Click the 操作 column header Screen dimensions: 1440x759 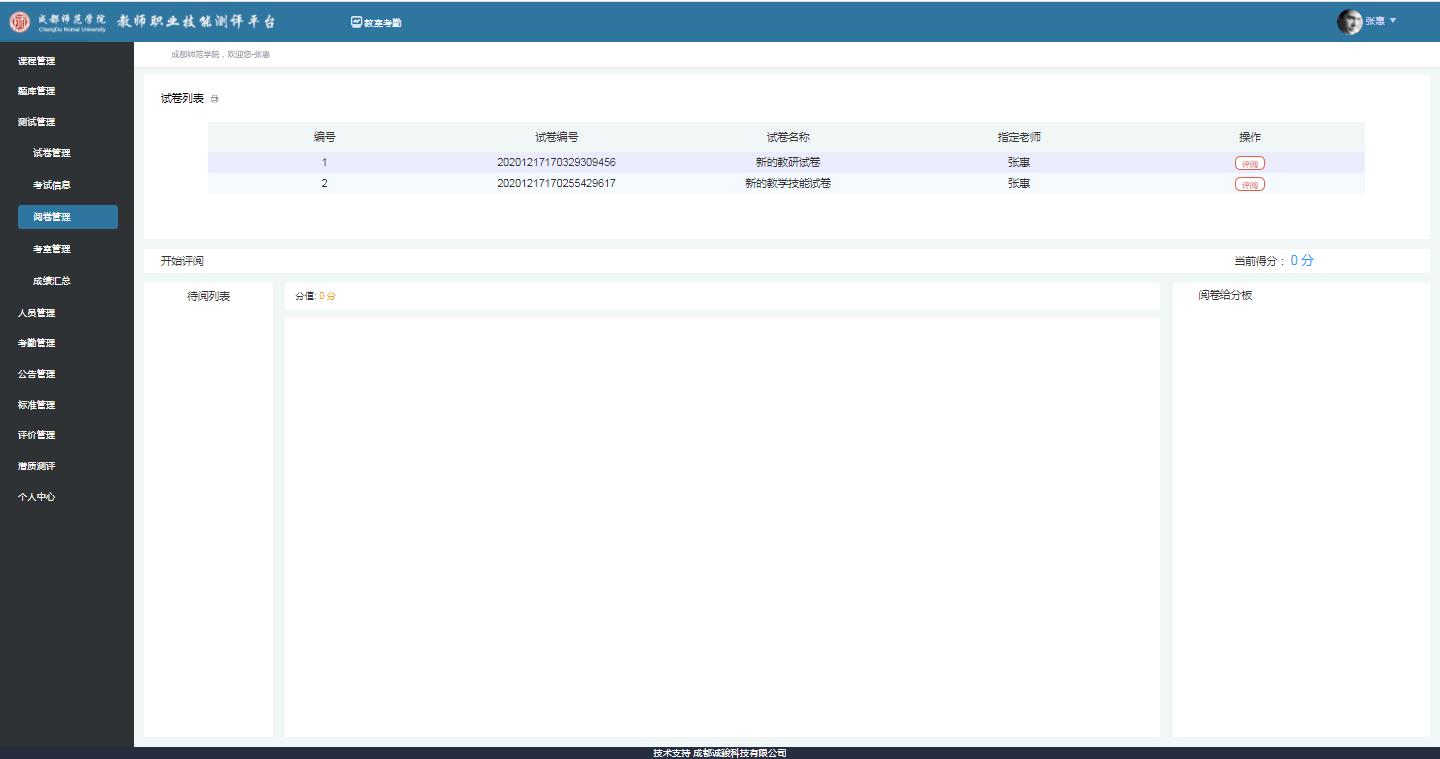click(1250, 137)
